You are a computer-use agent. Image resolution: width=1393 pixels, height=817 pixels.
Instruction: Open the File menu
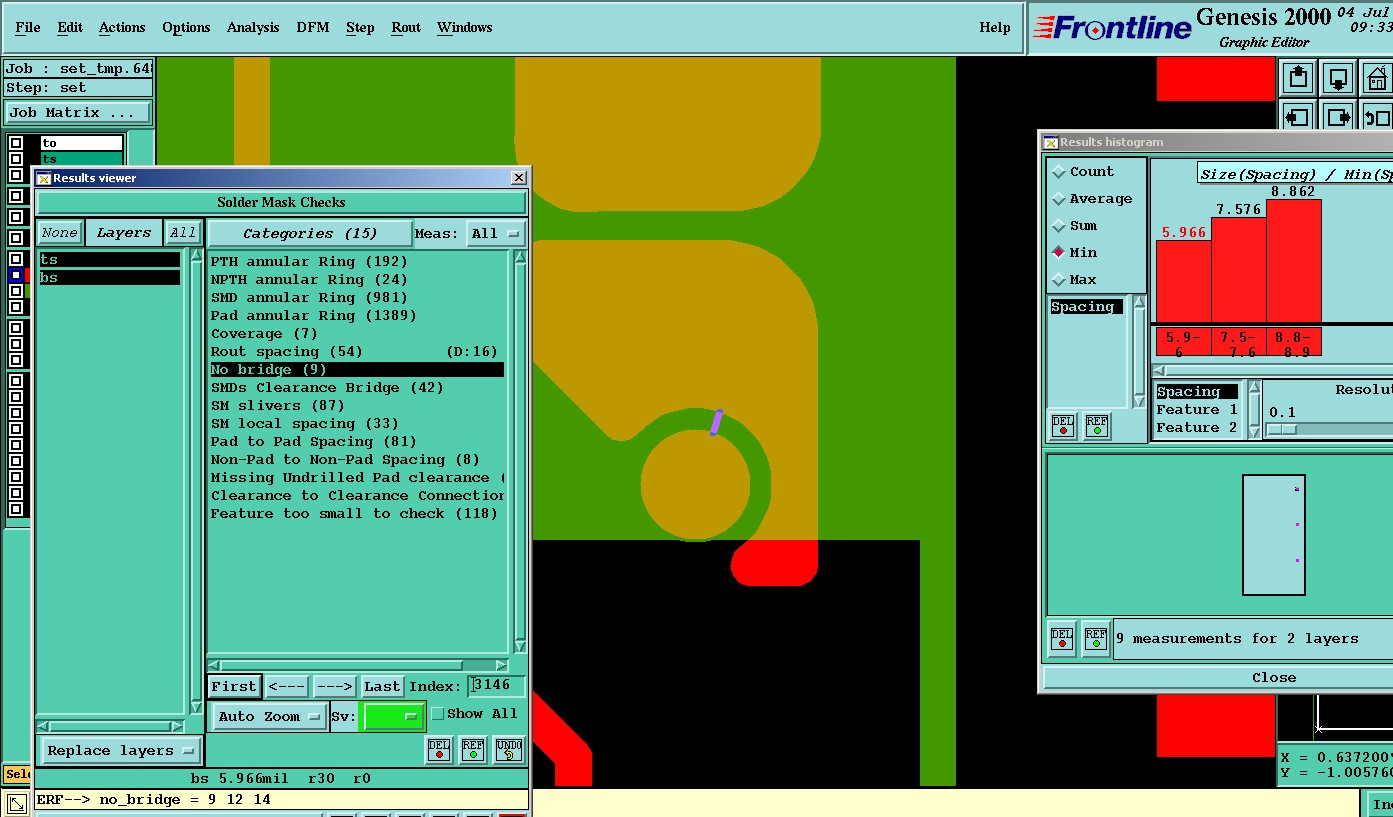(28, 27)
